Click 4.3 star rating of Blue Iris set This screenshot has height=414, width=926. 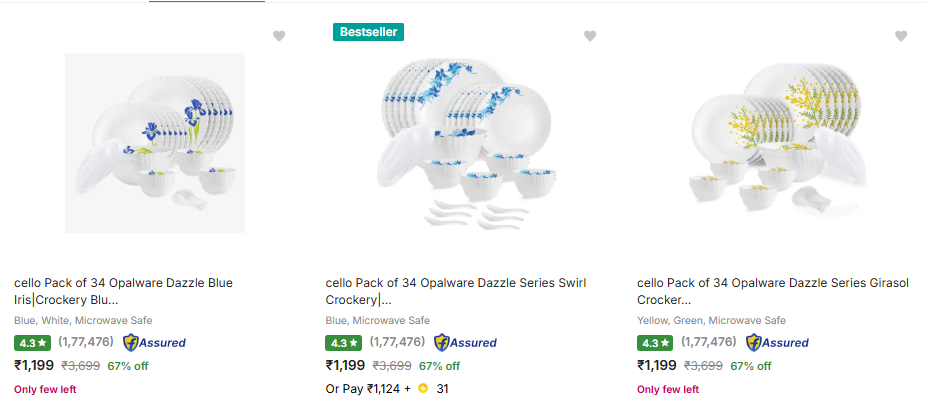(x=32, y=342)
